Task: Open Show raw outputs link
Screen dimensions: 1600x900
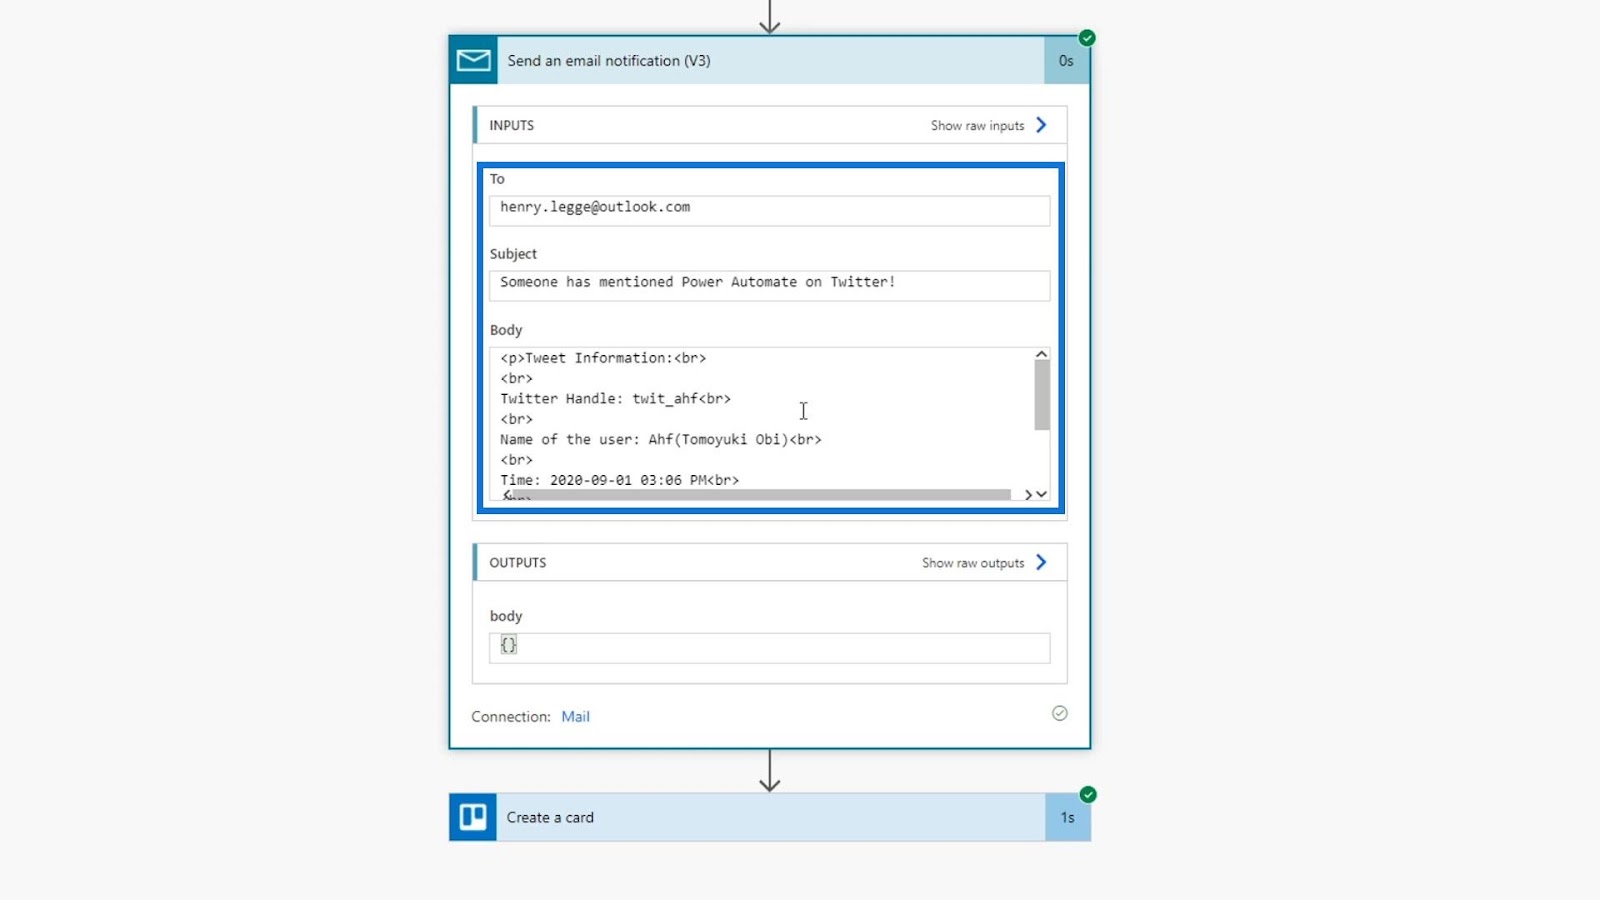Action: tap(973, 563)
